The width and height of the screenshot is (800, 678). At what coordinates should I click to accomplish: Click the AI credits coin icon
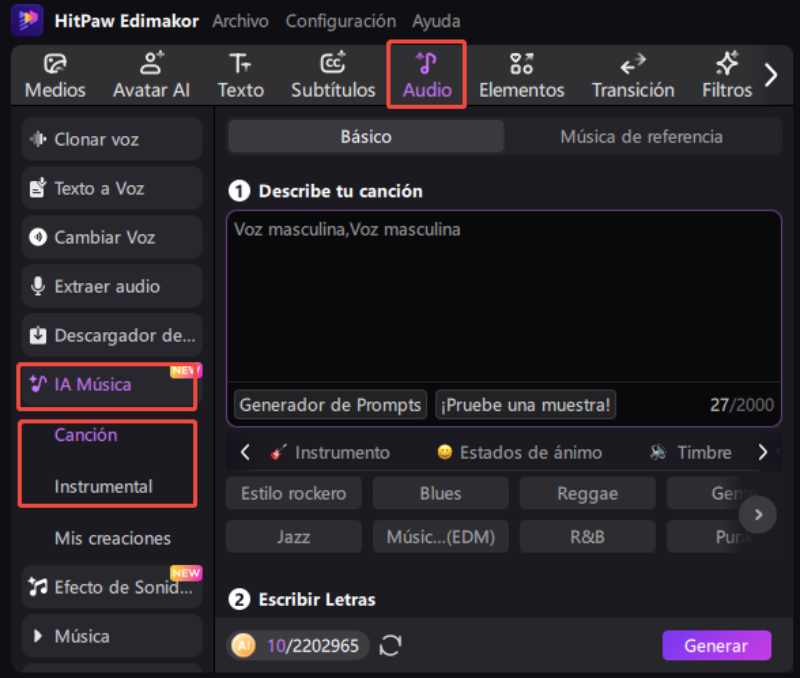point(243,645)
